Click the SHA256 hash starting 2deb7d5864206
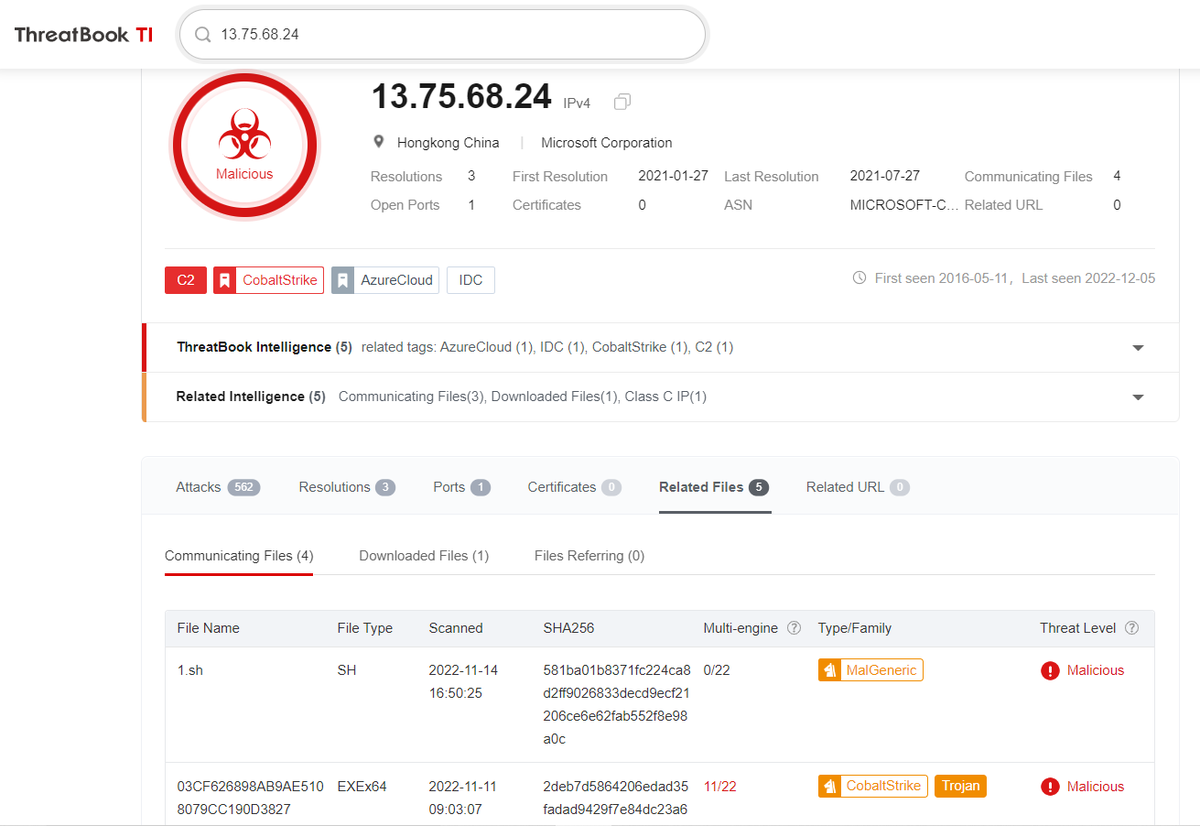 click(617, 798)
